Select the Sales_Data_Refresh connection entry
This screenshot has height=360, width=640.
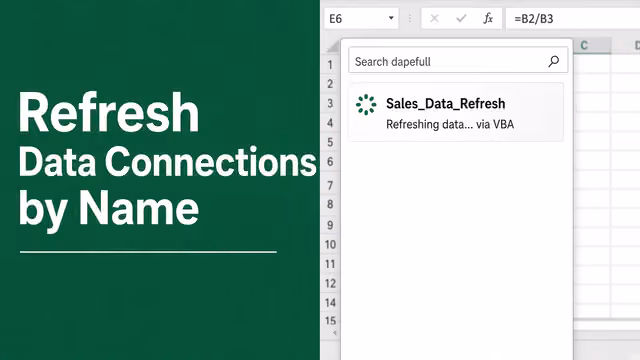click(x=456, y=112)
